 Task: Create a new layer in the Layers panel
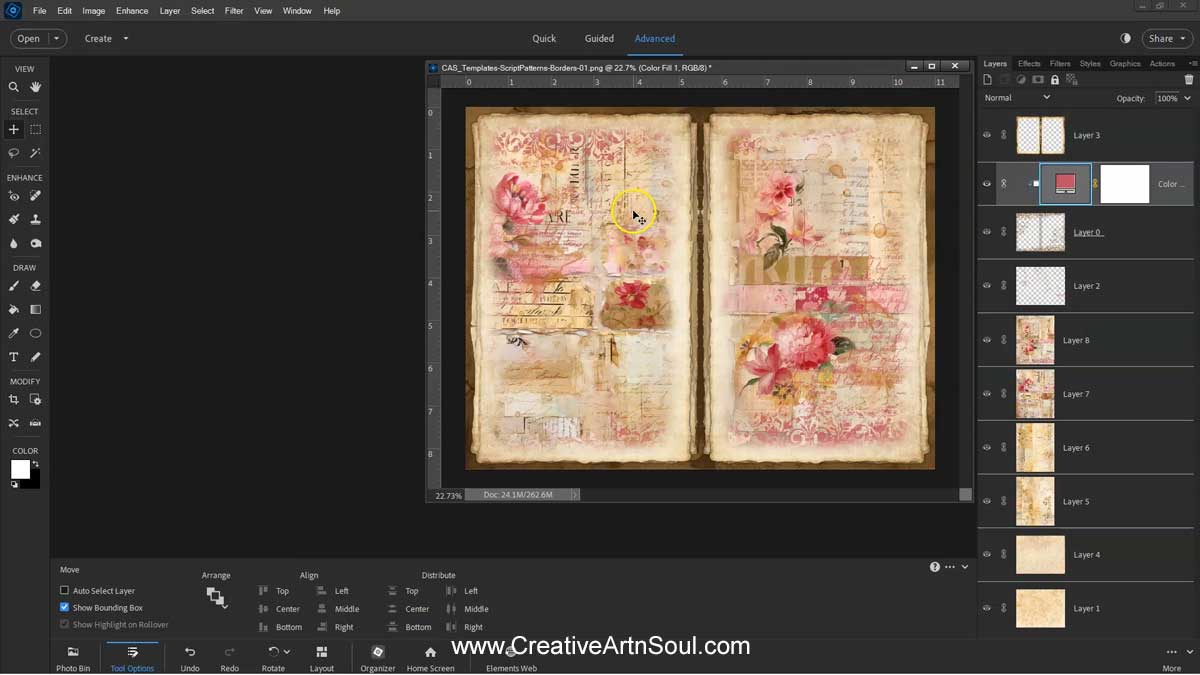[990, 79]
